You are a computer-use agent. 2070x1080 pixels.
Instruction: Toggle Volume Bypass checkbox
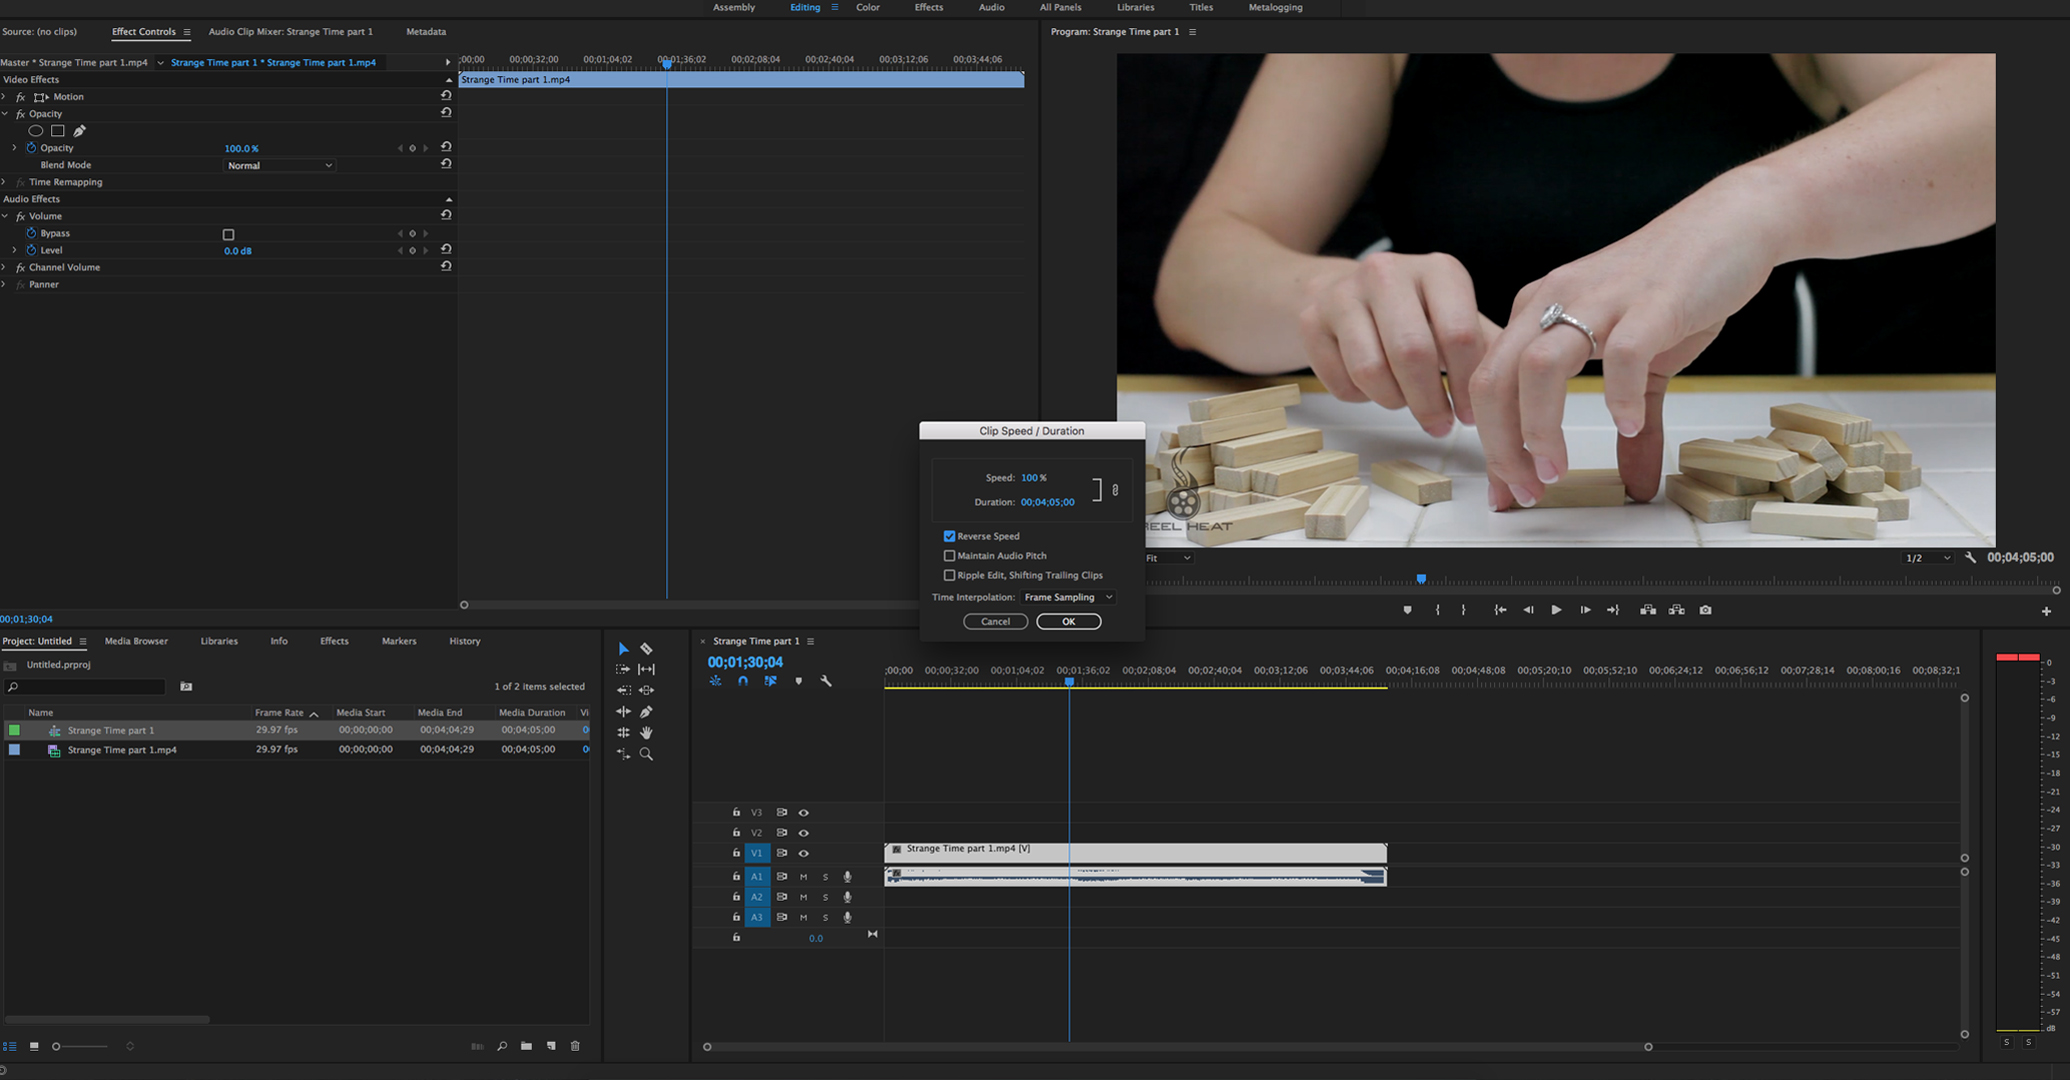(228, 234)
